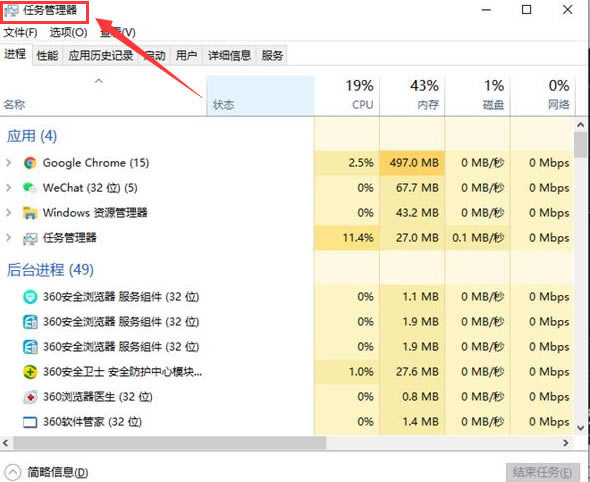Sort by the 0% 网络 column header
The height and width of the screenshot is (482, 590).
(x=543, y=96)
